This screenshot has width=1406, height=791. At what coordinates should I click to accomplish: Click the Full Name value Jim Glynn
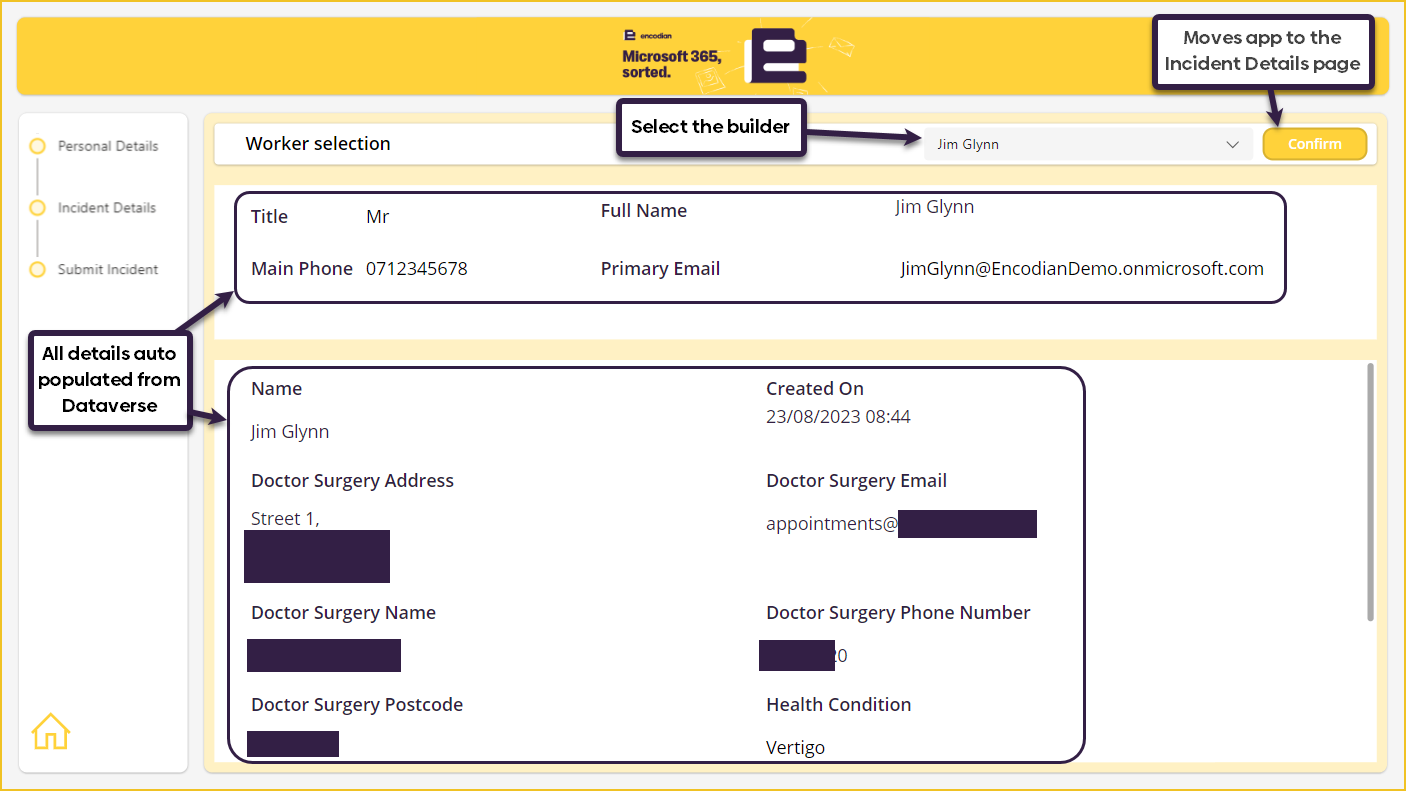pos(935,207)
